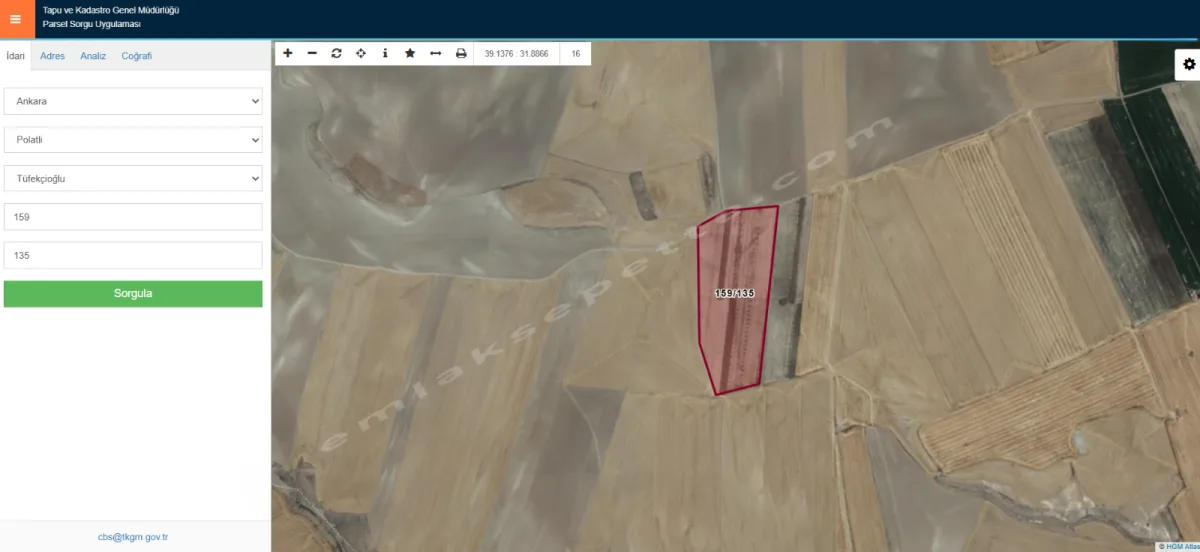Open the cbs@tkgm.gov.tr email link
Screen dimensions: 1200x552
133,537
